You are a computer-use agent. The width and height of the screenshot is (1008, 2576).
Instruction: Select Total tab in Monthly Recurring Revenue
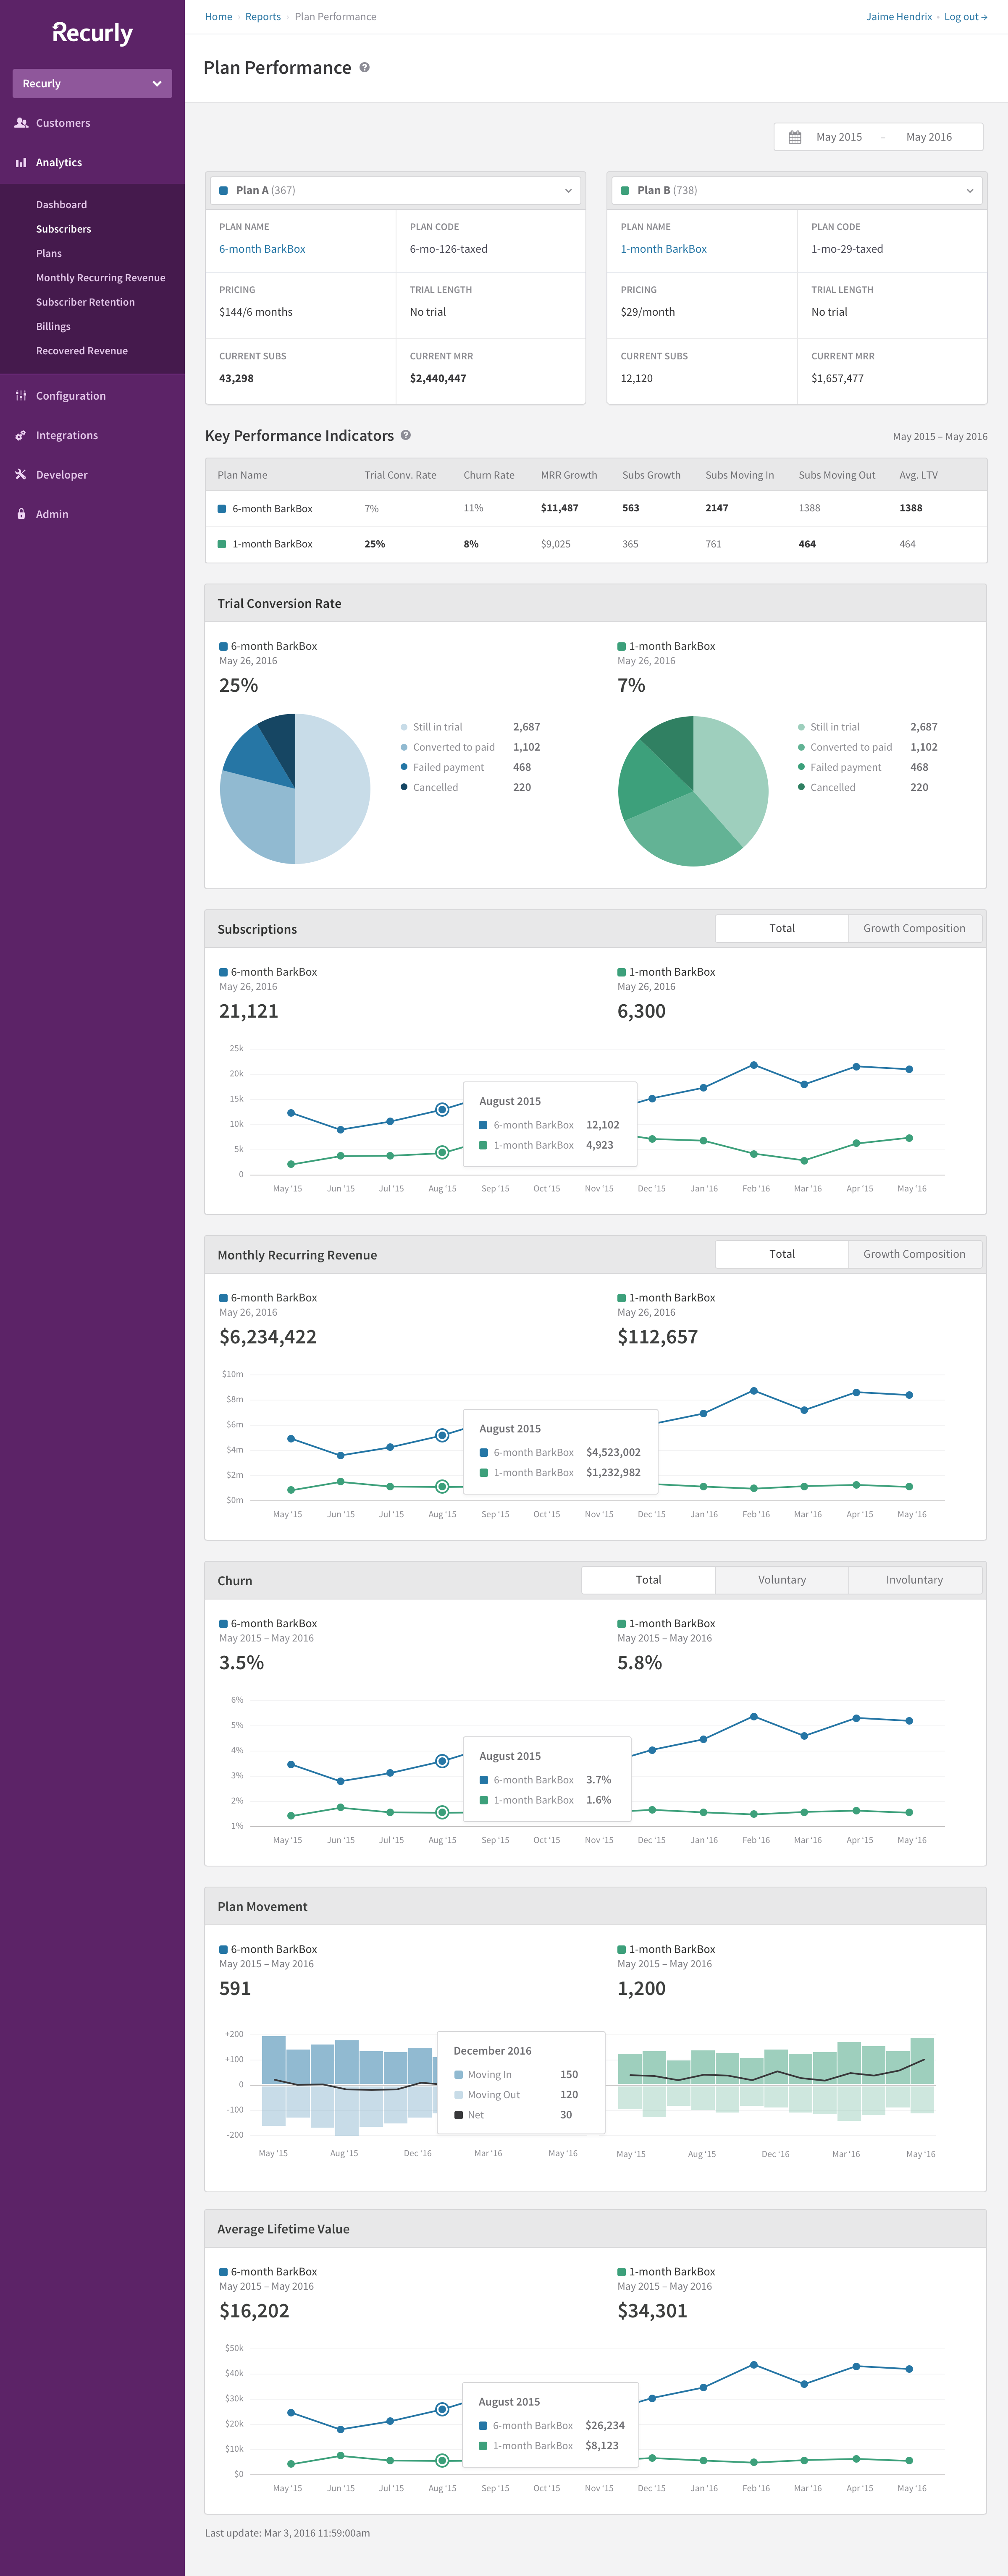(782, 1254)
